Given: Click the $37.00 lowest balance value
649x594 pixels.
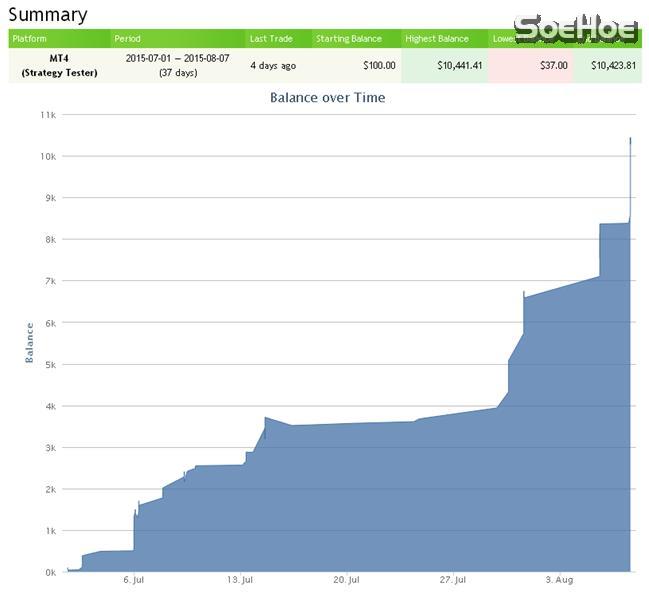Looking at the screenshot, I should coord(553,66).
